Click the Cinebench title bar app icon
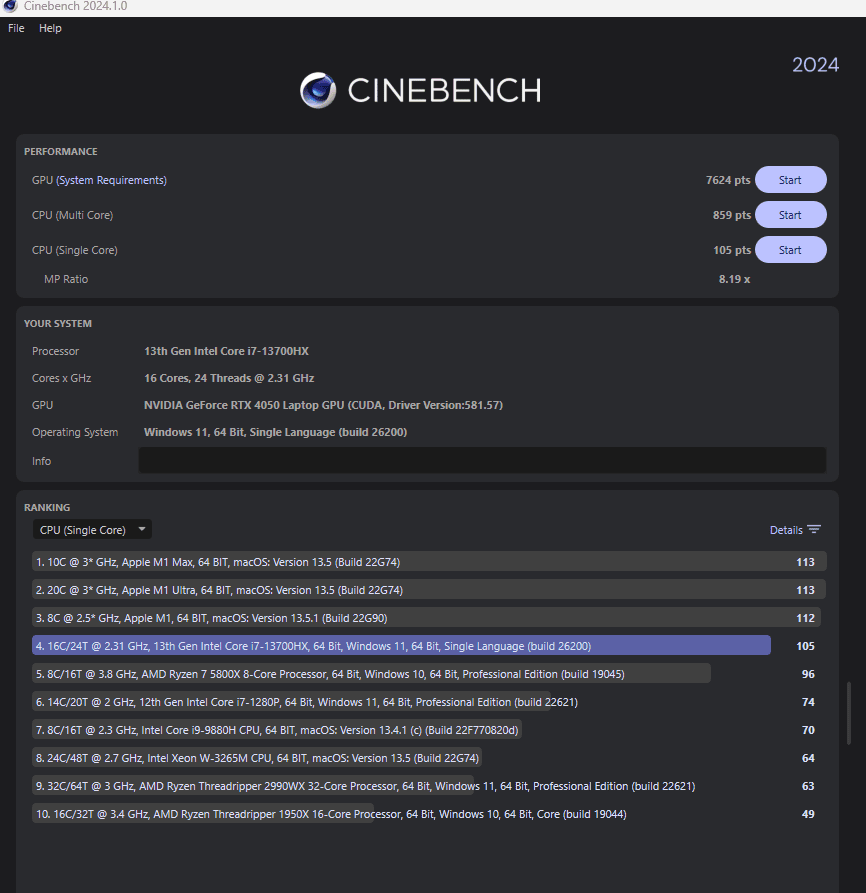The width and height of the screenshot is (866, 893). click(10, 6)
